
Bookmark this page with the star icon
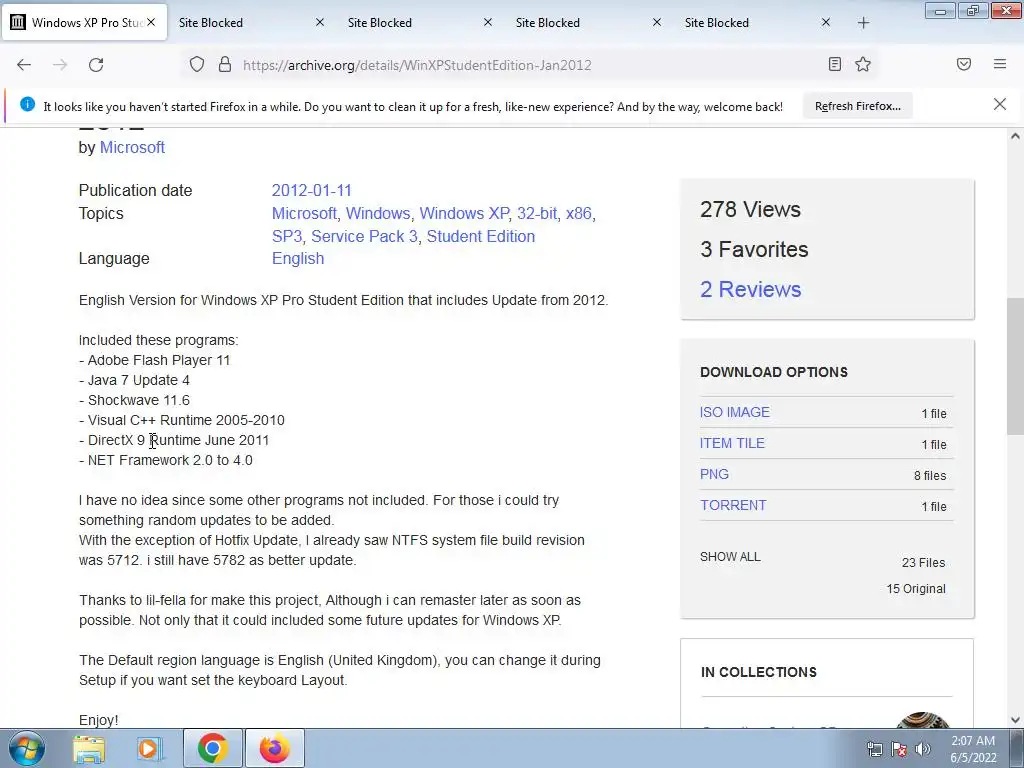[x=863, y=64]
